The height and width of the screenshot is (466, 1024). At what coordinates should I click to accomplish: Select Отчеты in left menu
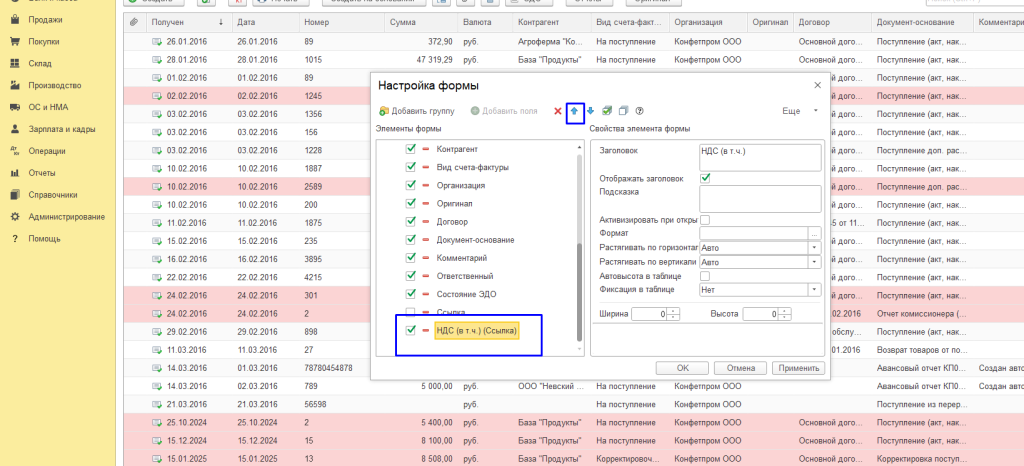click(42, 173)
